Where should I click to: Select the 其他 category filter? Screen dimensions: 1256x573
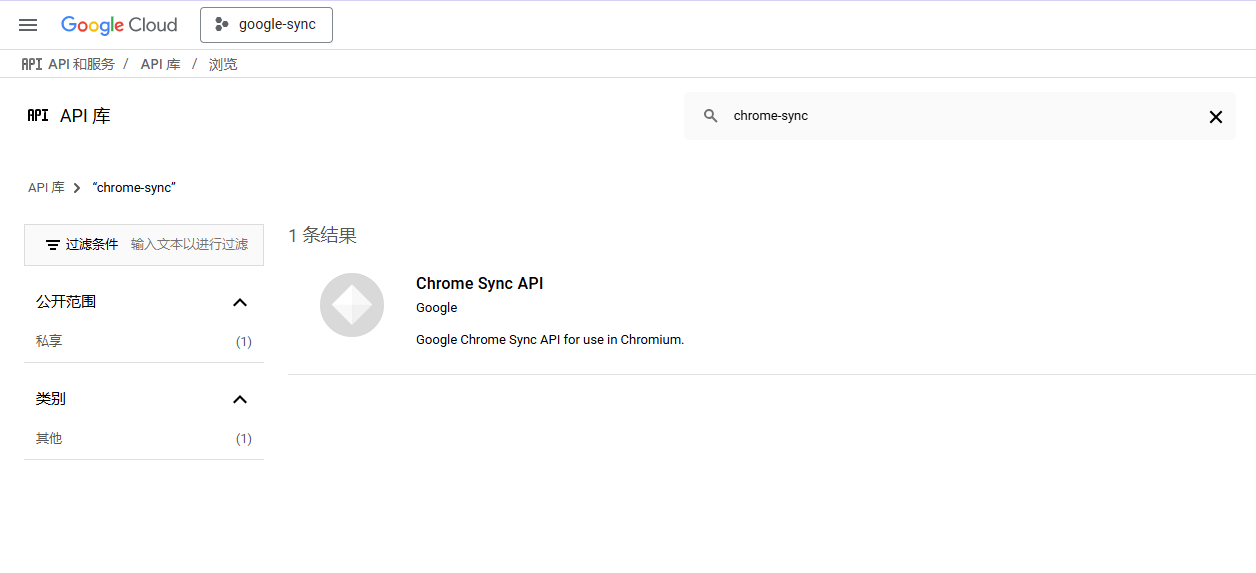pyautogui.click(x=144, y=438)
